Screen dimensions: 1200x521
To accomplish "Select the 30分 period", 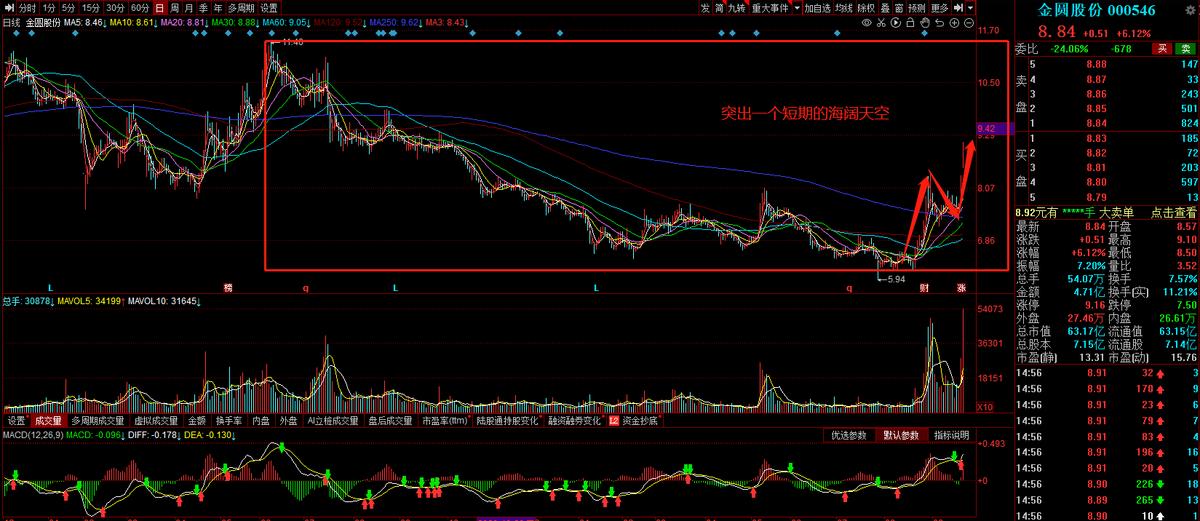I will 115,8.
